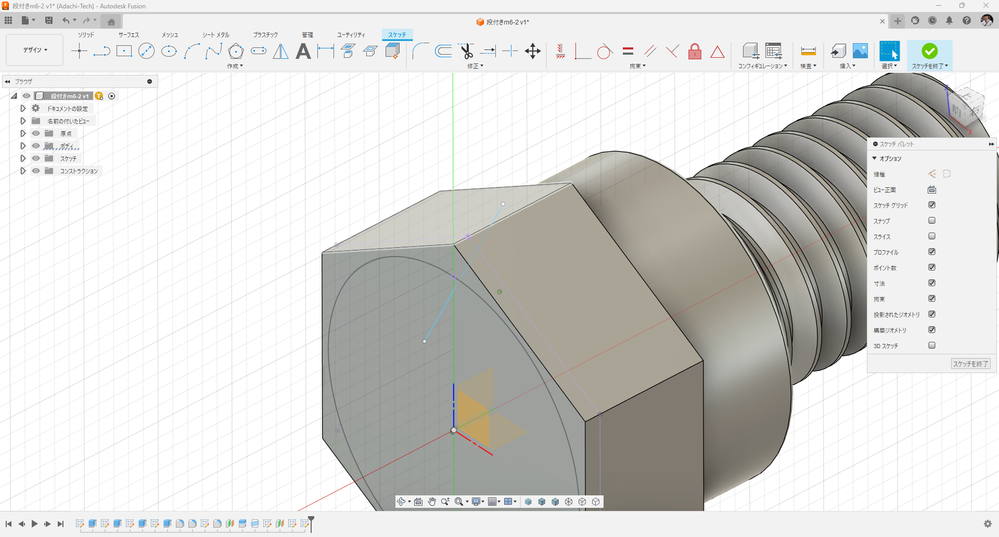Open the Help question mark icon
Screen dimensions: 999x537
[x=967, y=21]
